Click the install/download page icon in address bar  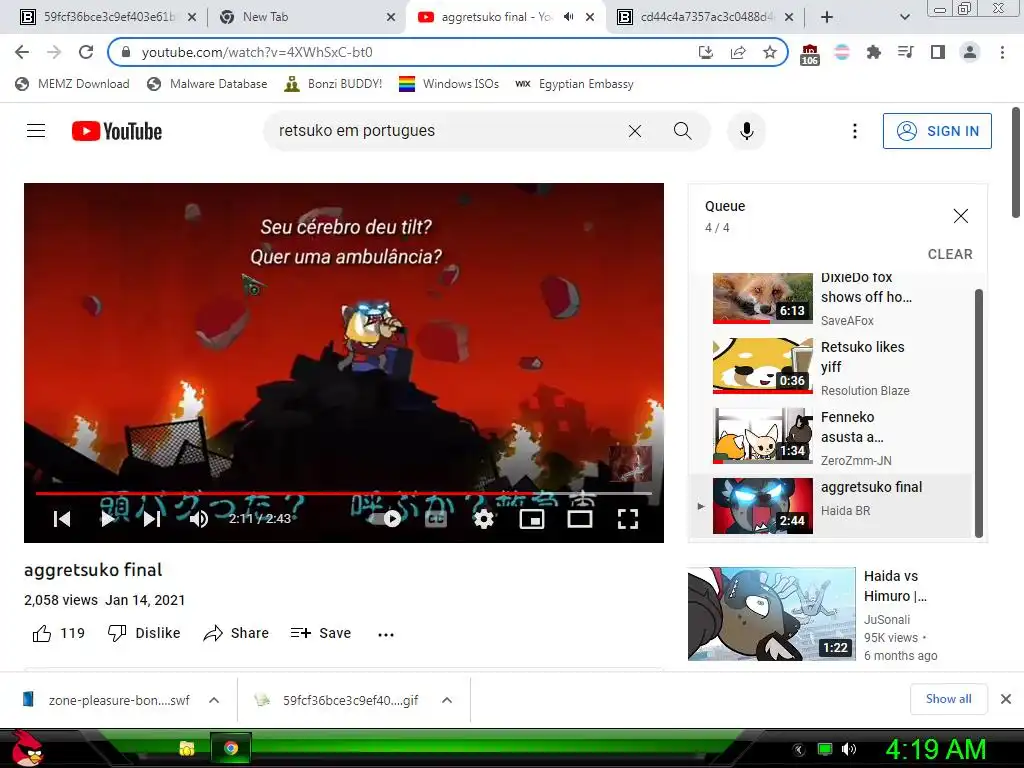point(705,52)
